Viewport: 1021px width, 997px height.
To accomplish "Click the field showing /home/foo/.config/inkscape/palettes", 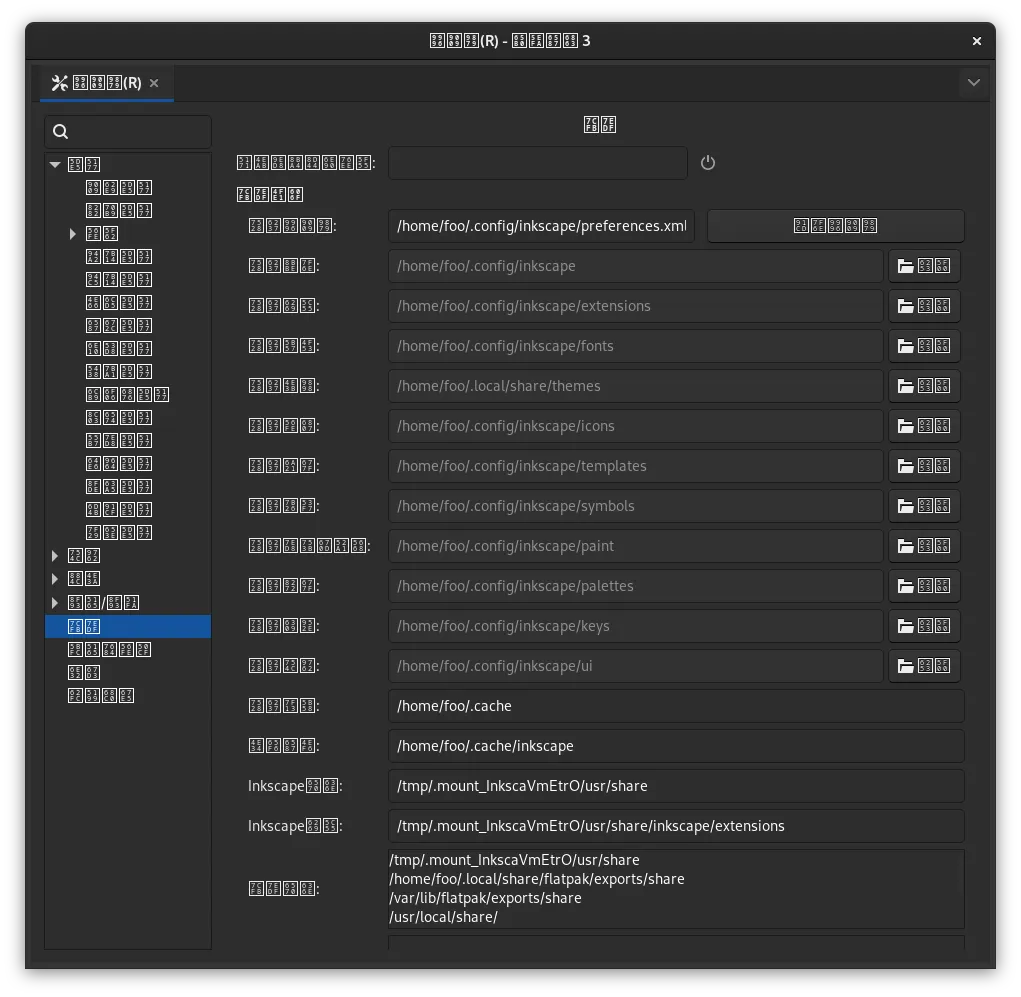I will 636,586.
